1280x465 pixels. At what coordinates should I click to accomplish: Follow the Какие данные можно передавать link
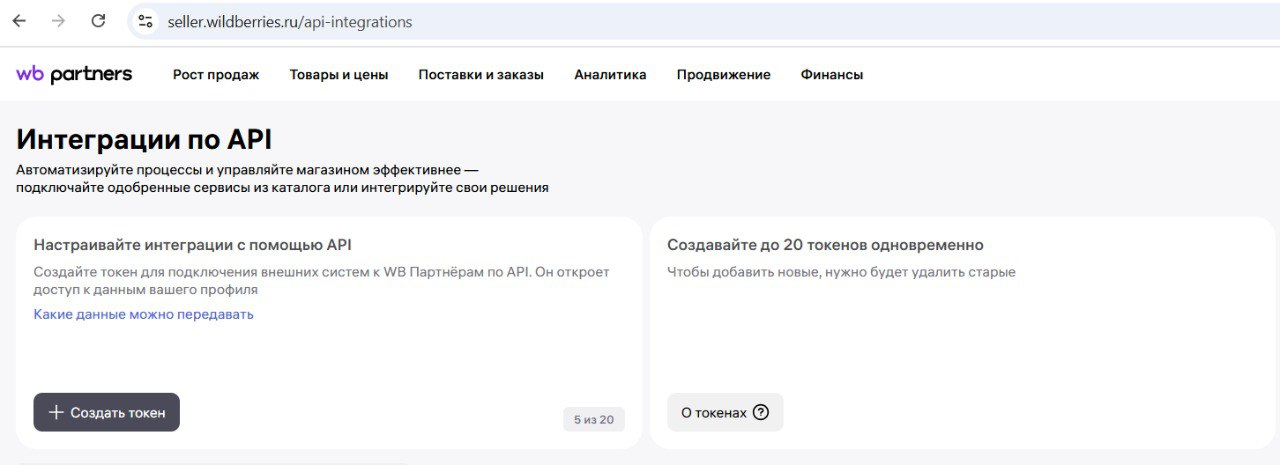coord(144,314)
